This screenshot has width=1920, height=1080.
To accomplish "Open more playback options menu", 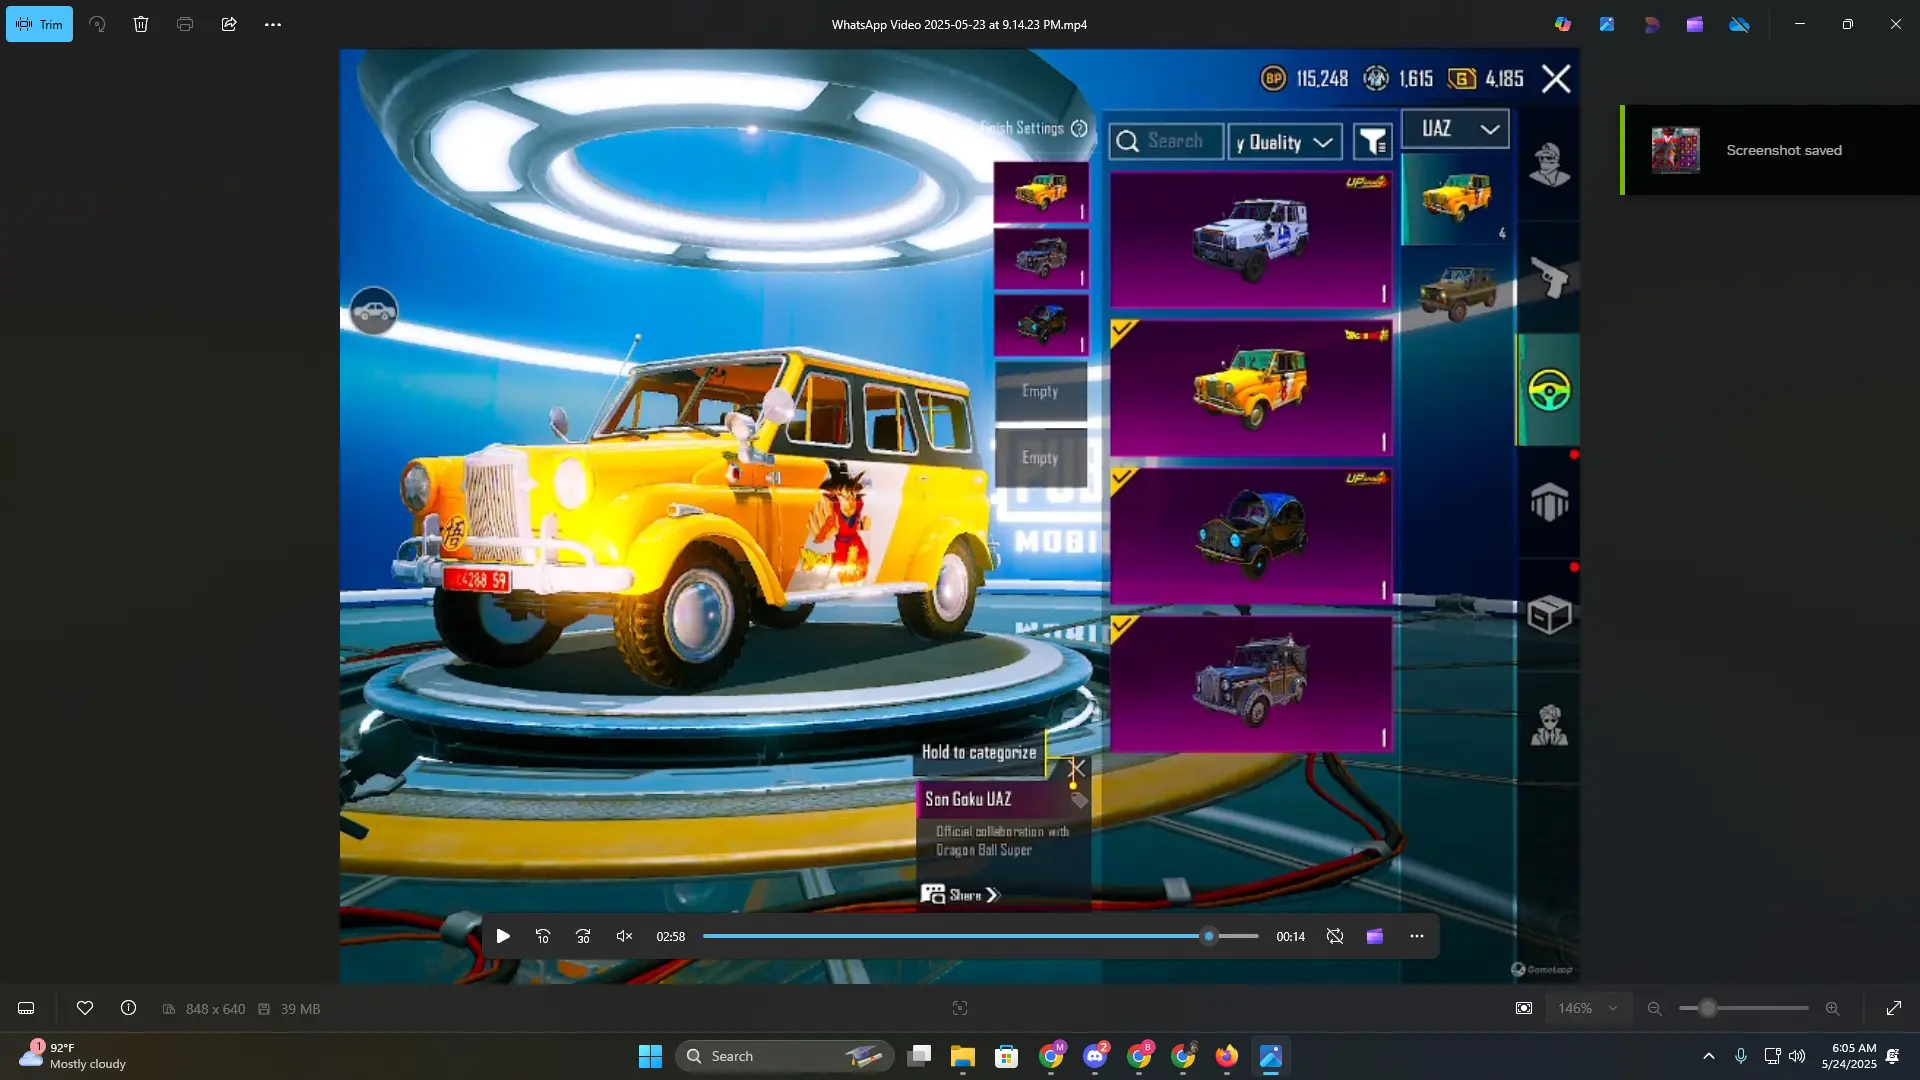I will [x=1417, y=936].
